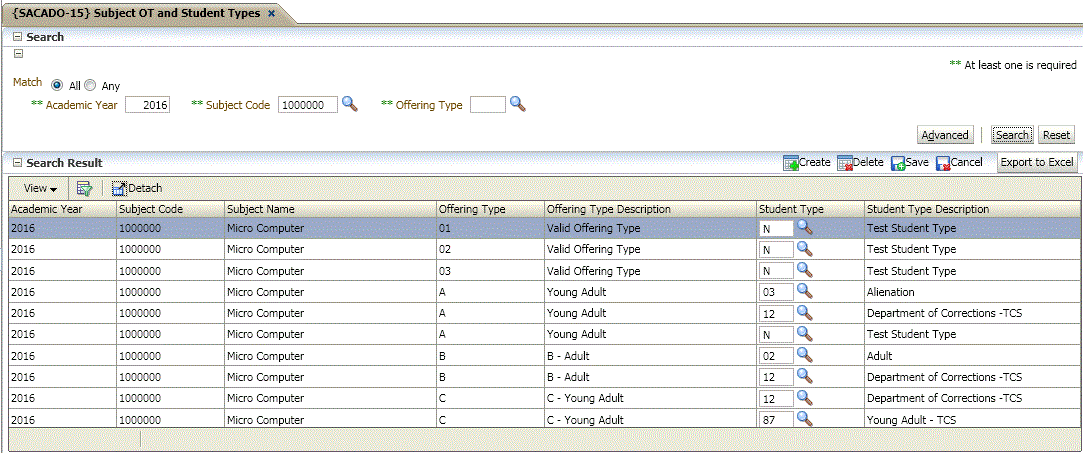
Task: Select offering type 01 cell
Action: pos(490,228)
